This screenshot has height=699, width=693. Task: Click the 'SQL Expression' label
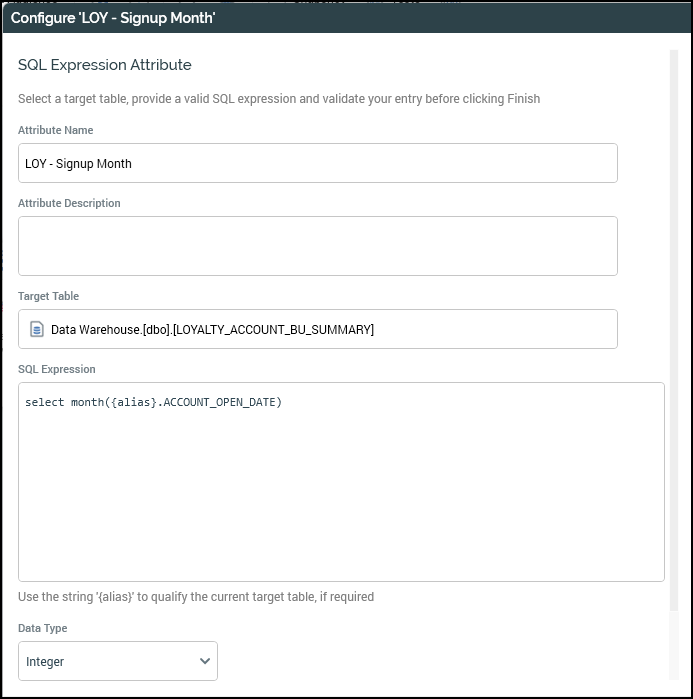pos(57,369)
